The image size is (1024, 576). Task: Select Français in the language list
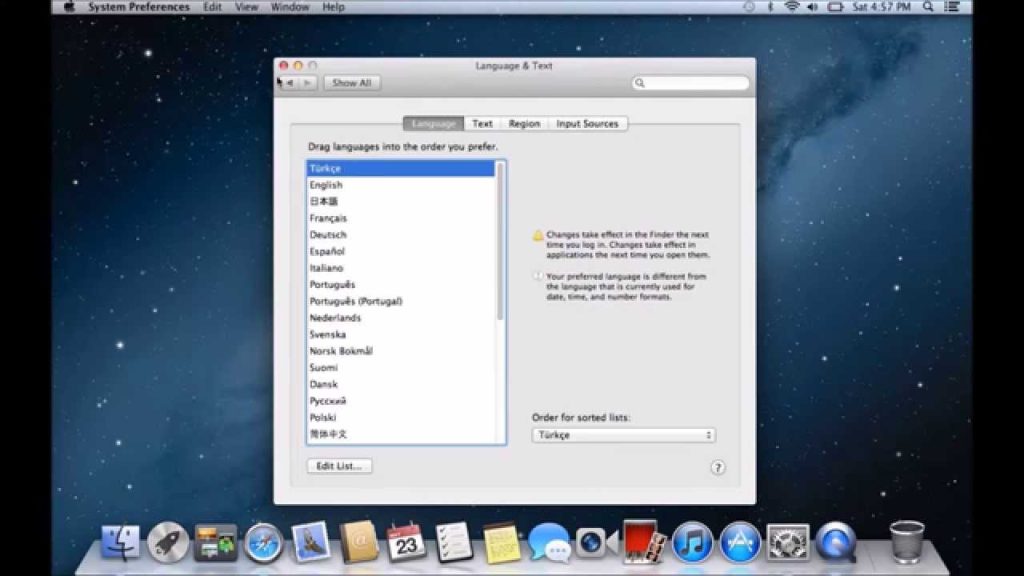[x=400, y=218]
